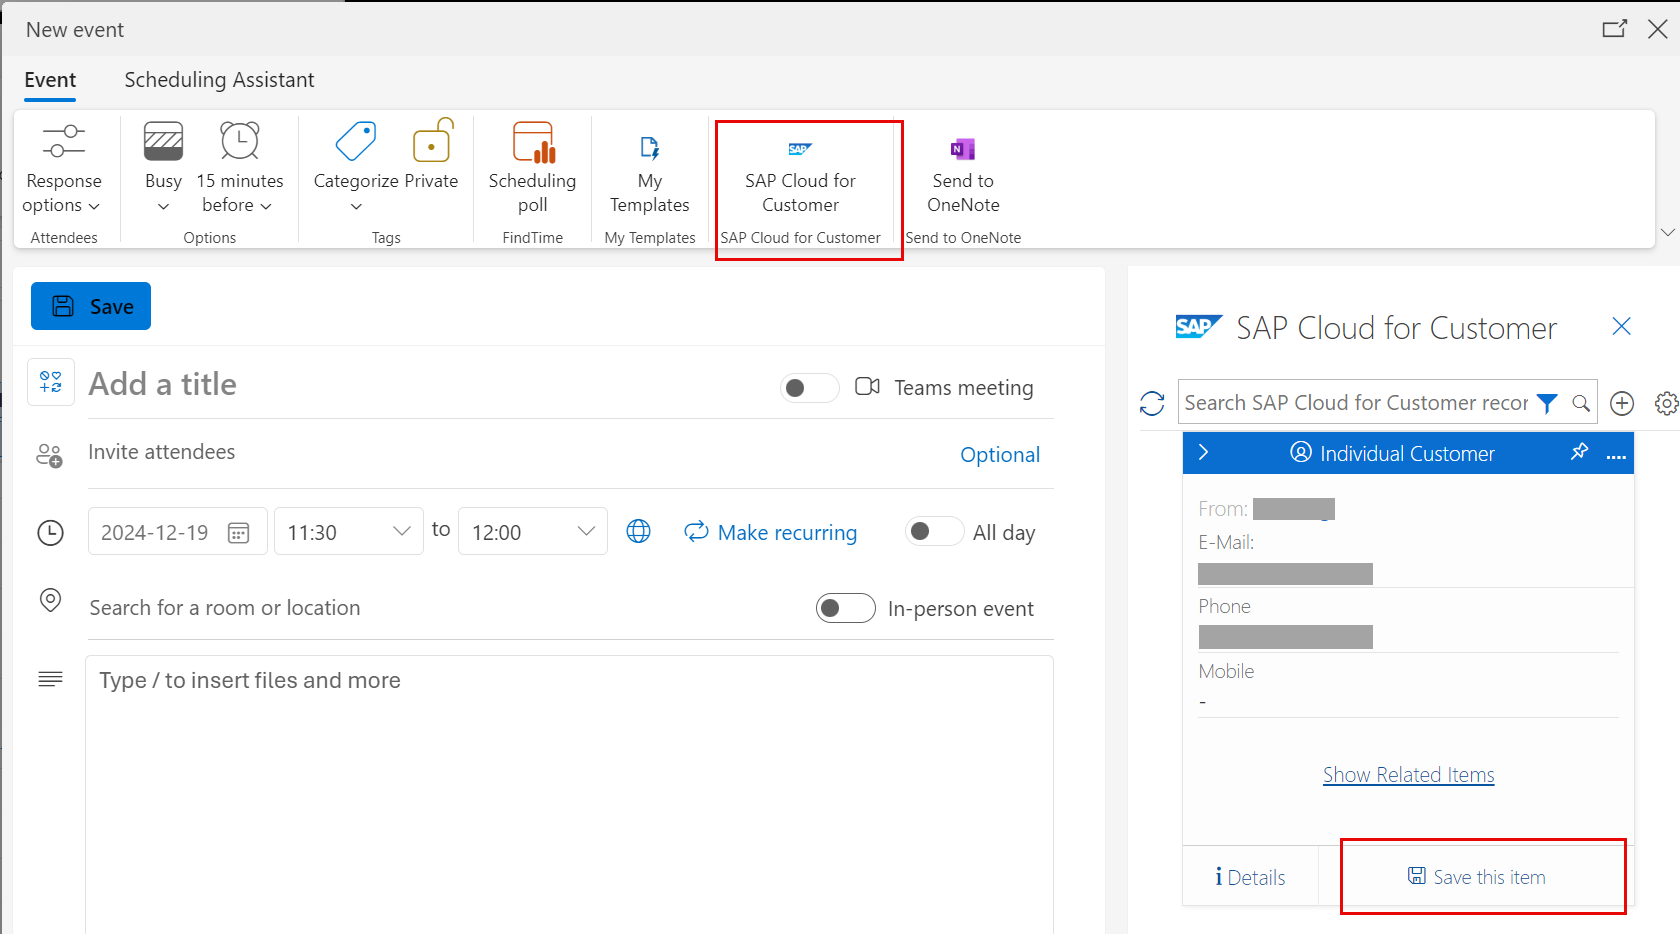Open Details in SAP card
Image resolution: width=1680 pixels, height=934 pixels.
tap(1250, 877)
